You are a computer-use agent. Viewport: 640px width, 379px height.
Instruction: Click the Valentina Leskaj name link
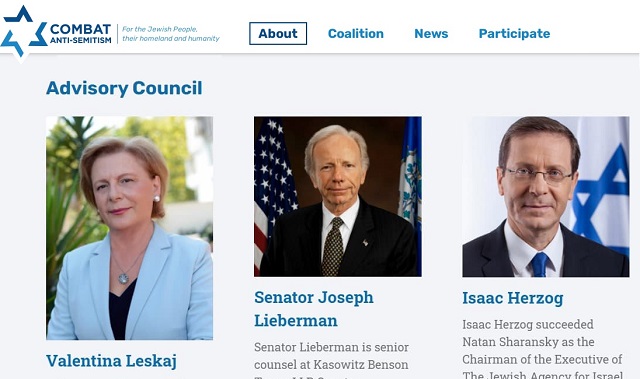click(111, 361)
